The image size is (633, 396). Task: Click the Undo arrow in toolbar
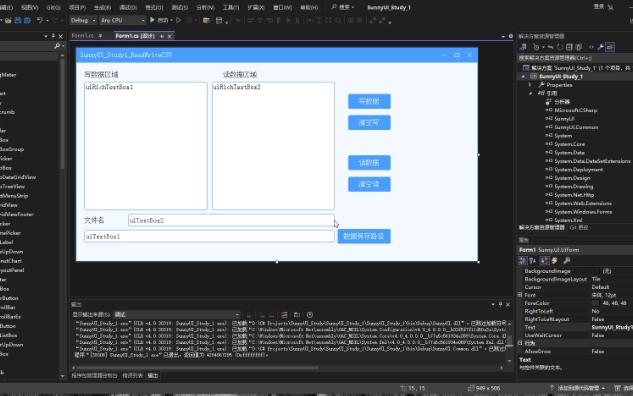coord(40,20)
